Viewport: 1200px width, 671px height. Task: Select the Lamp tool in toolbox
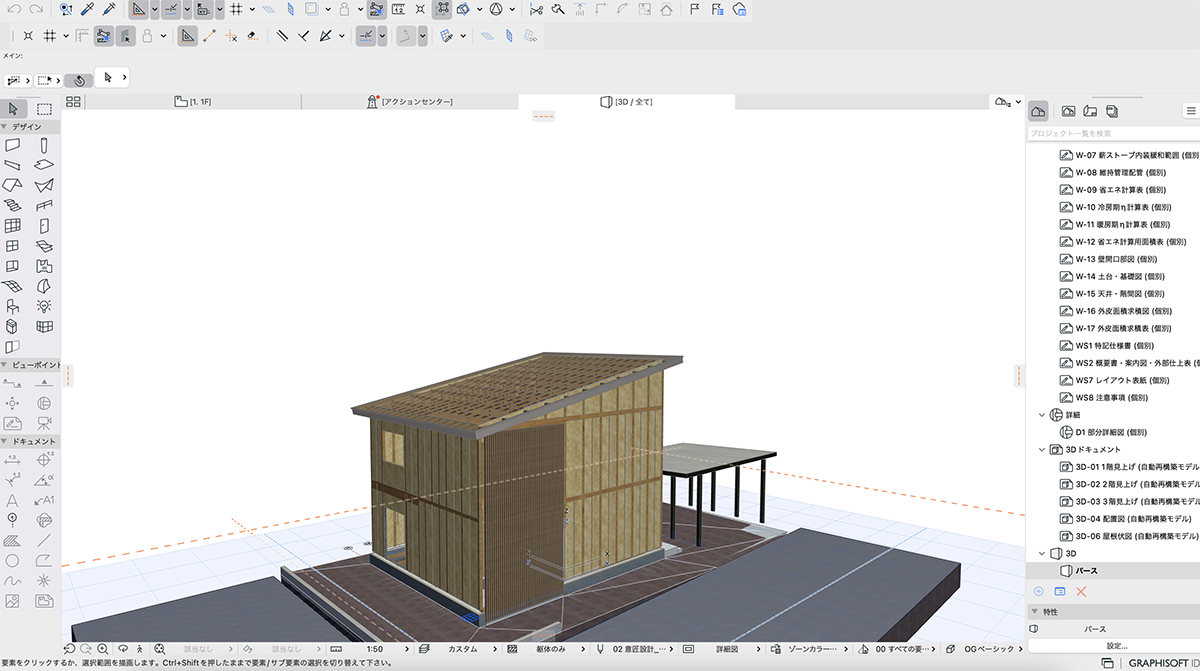44,306
